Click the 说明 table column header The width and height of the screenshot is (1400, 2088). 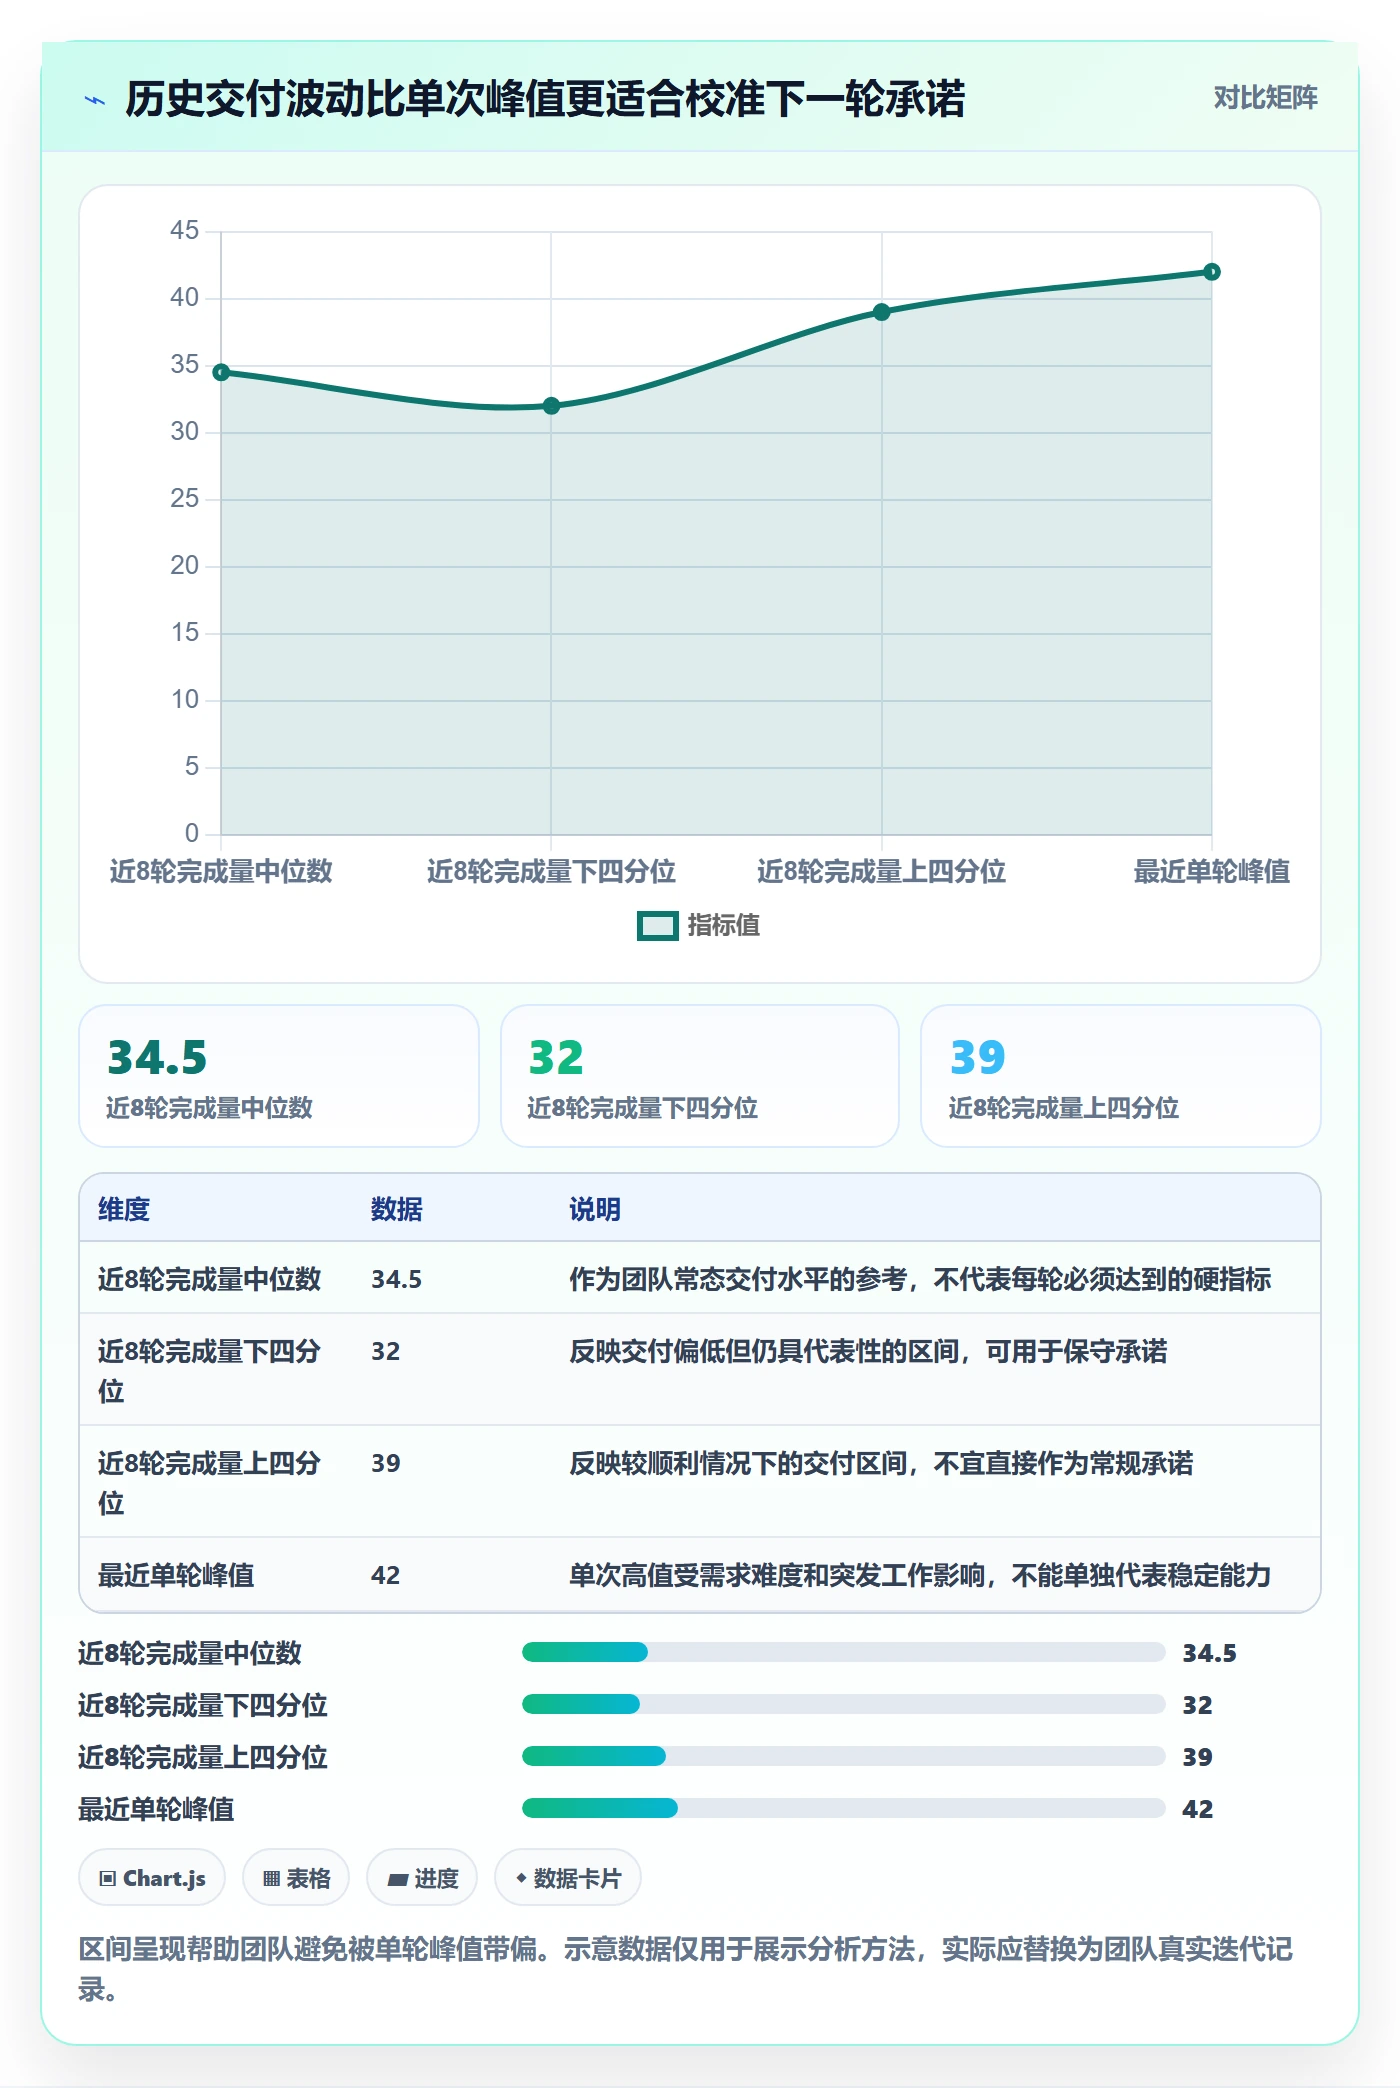[x=595, y=1209]
